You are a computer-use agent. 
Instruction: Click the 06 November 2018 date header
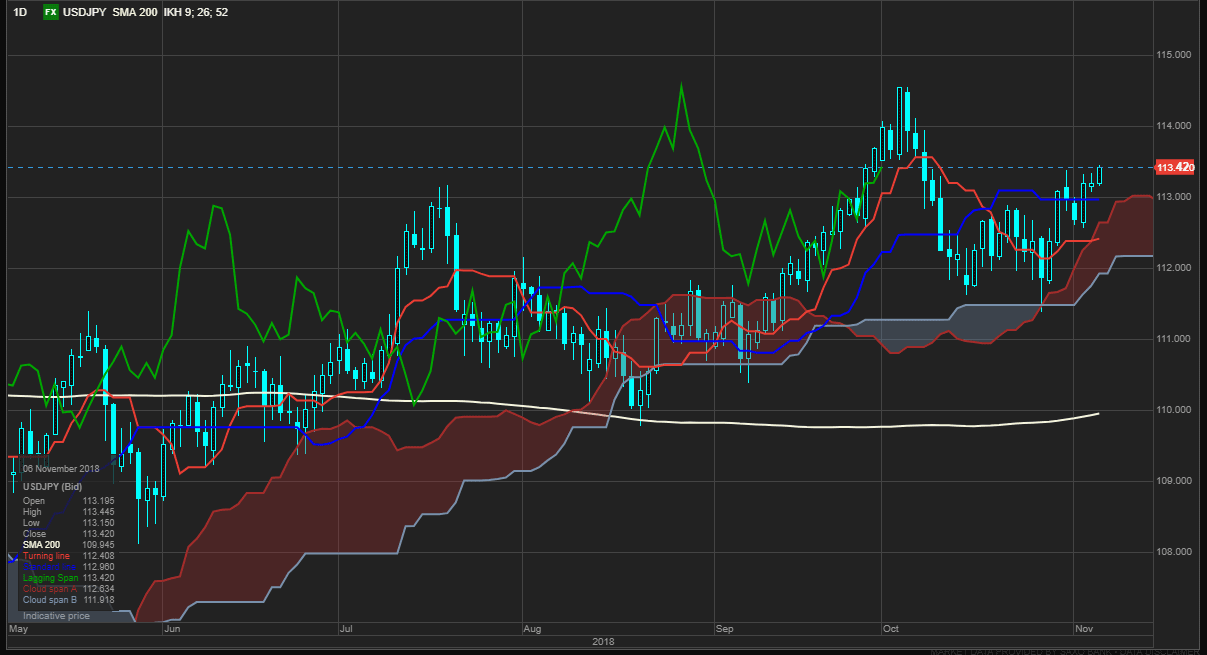(x=62, y=468)
